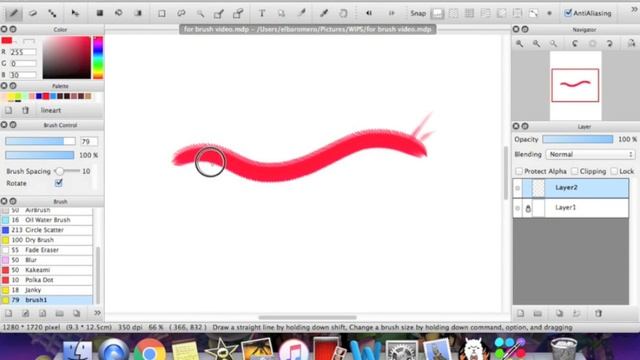Hide Layer1 with its visibility dot
This screenshot has width=640, height=360.
pos(518,208)
